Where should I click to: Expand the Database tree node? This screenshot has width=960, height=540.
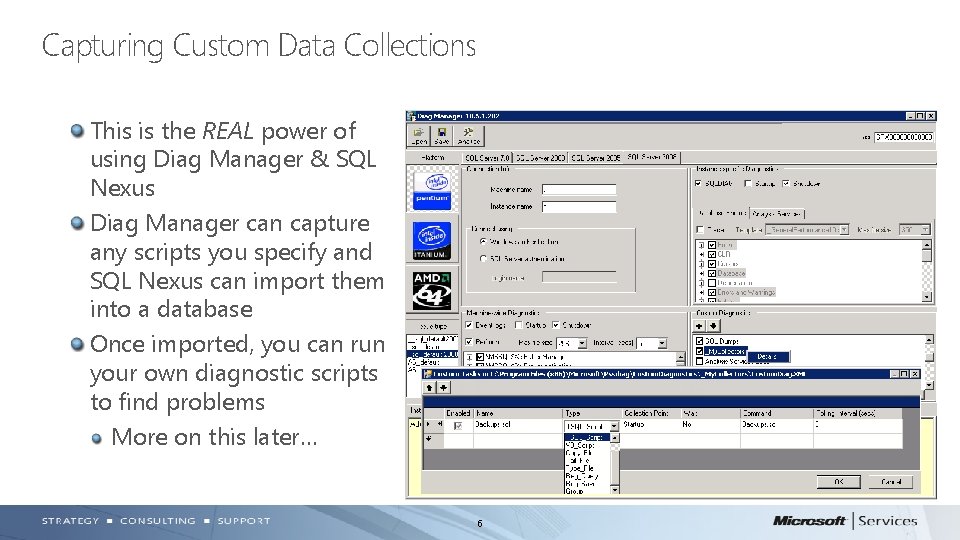(702, 273)
